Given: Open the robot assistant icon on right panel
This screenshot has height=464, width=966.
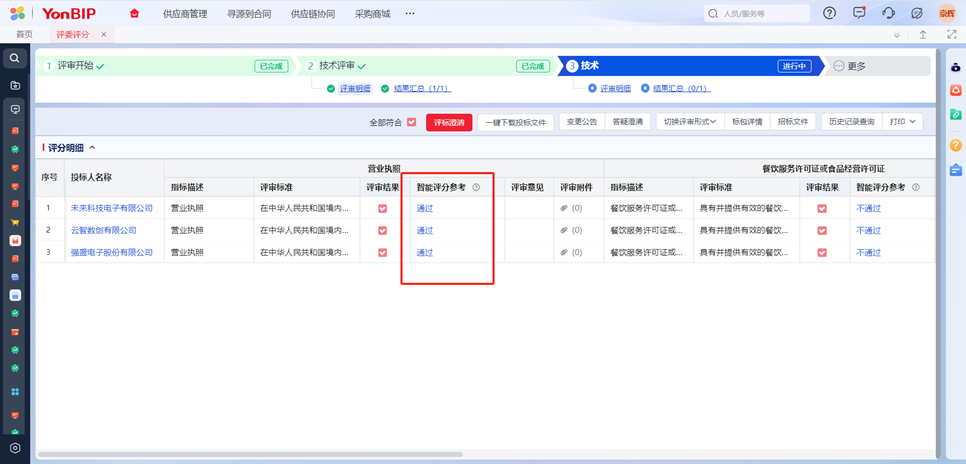Looking at the screenshot, I should point(956,68).
